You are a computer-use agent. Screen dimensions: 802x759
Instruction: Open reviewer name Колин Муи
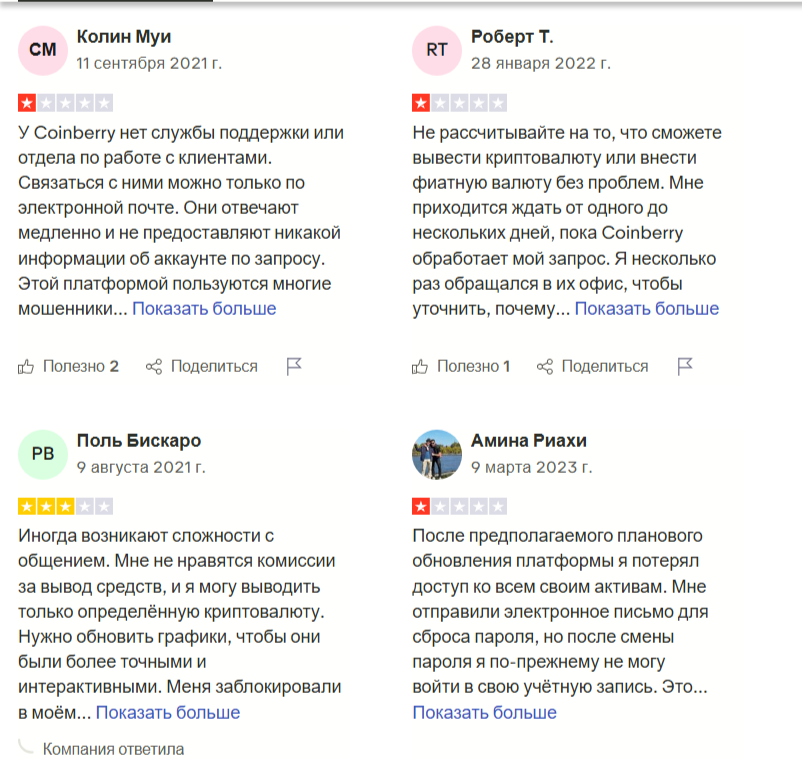tap(124, 38)
